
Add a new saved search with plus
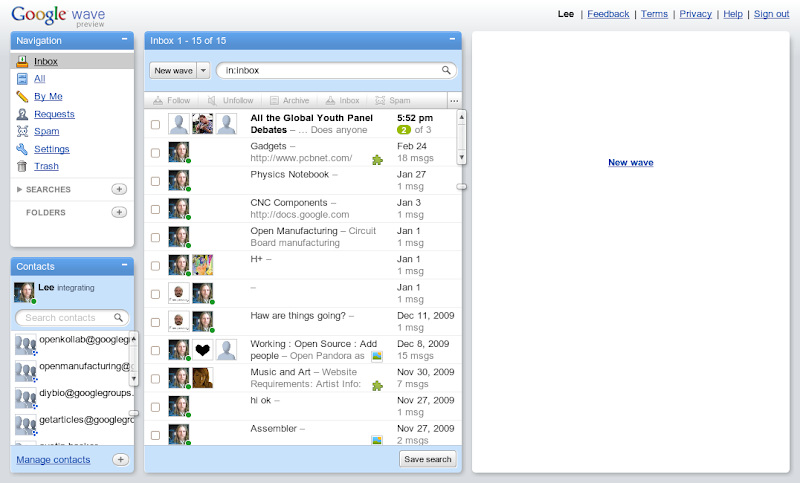[x=119, y=189]
